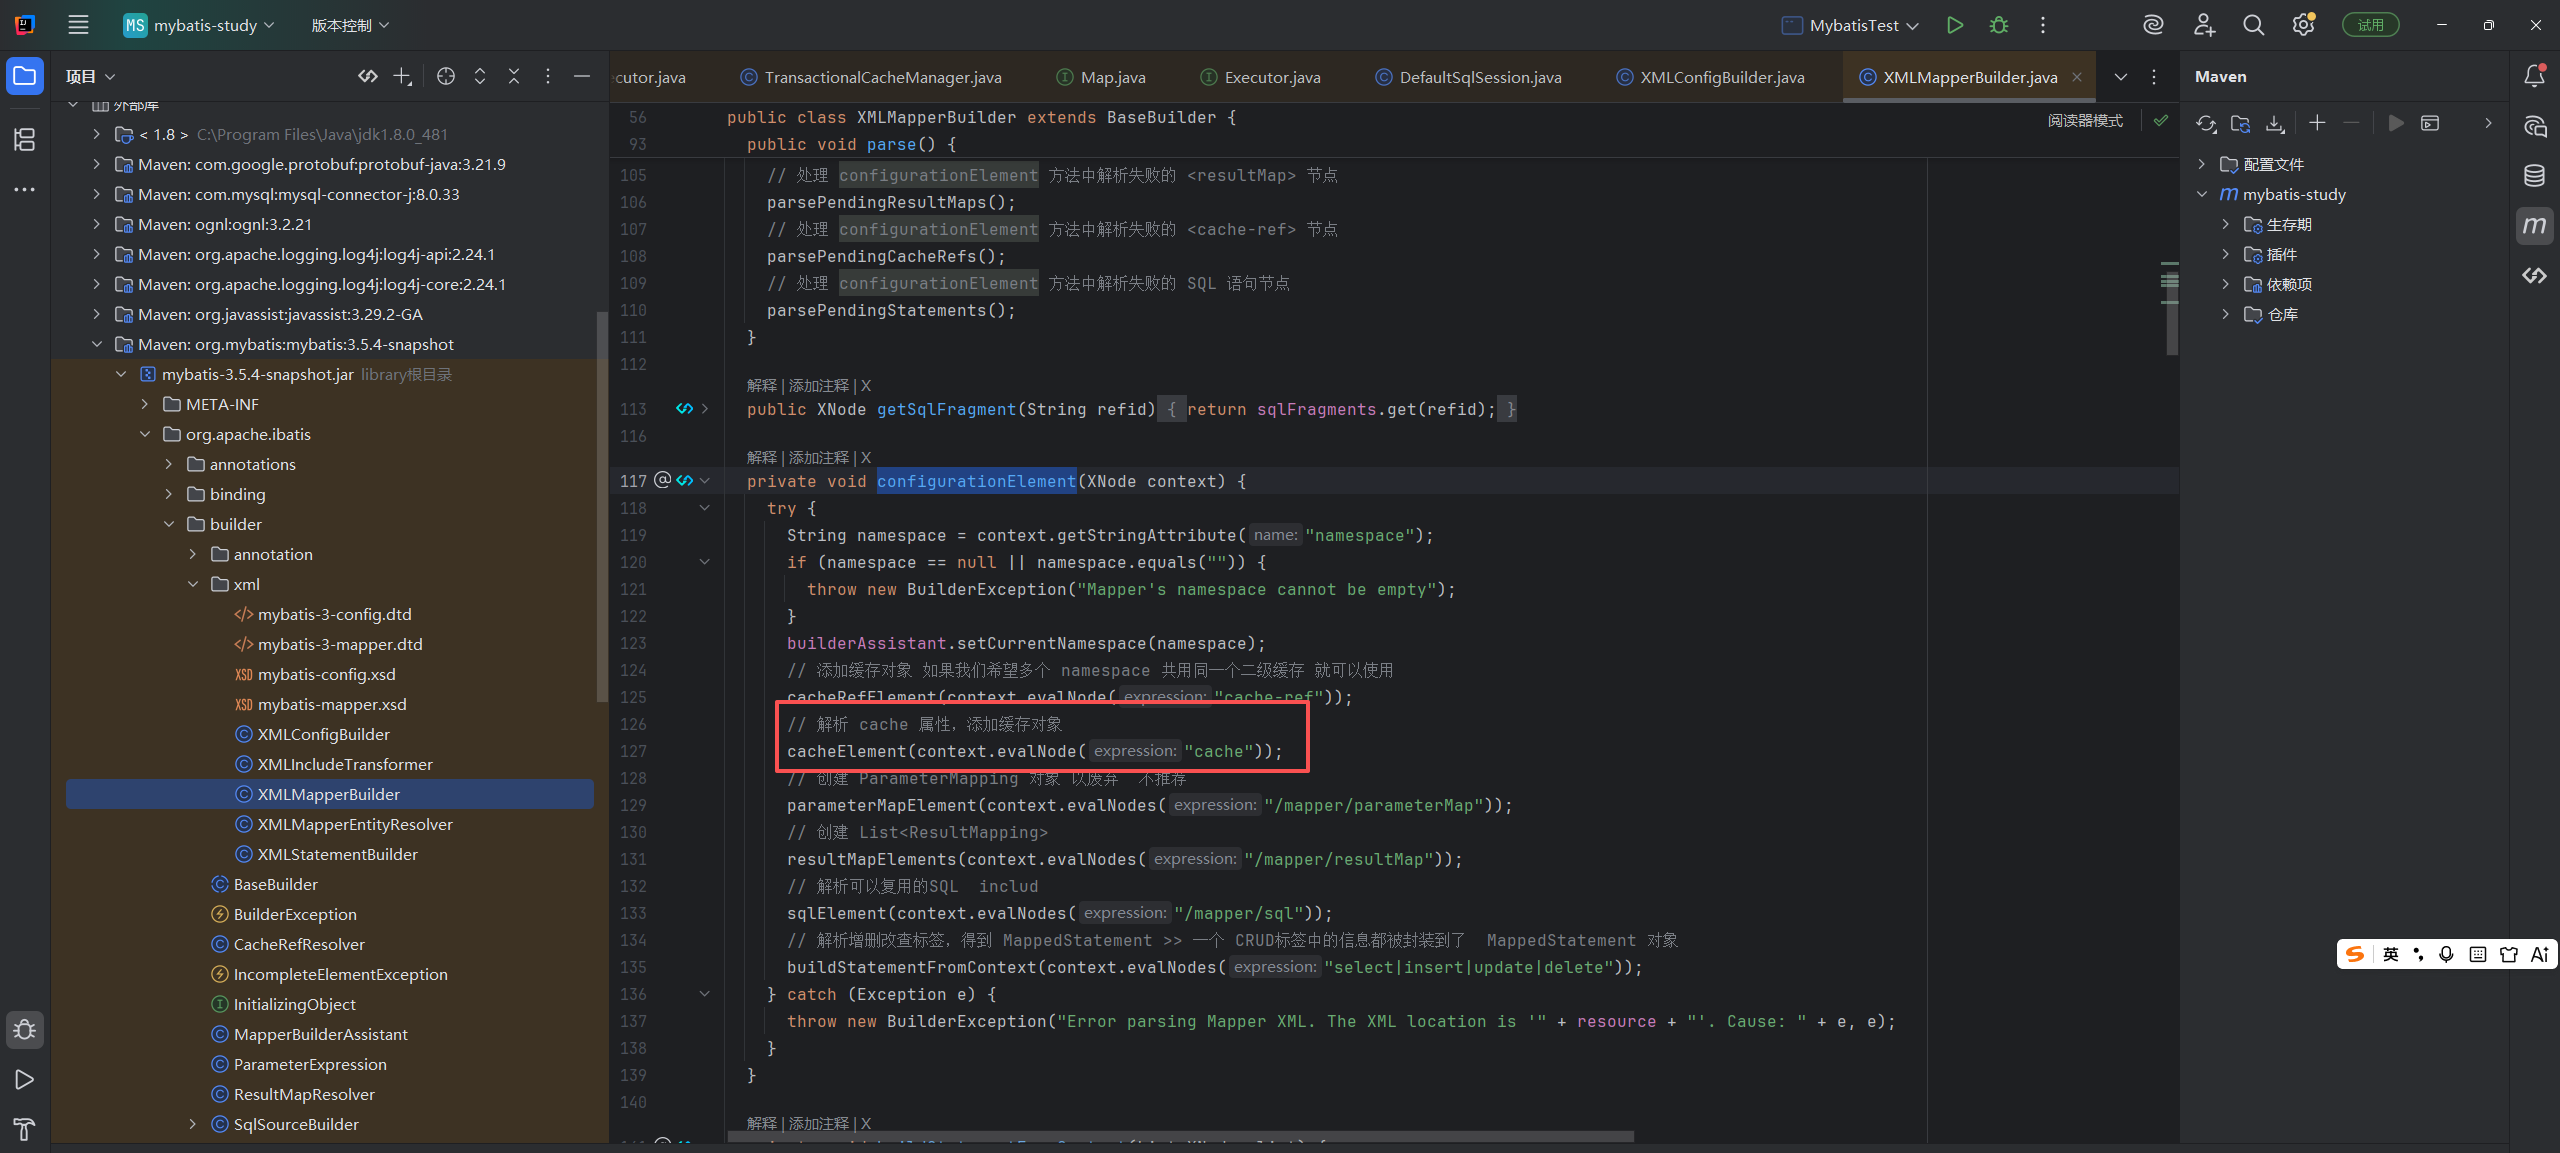Download Maven sources and documentation

click(2275, 123)
